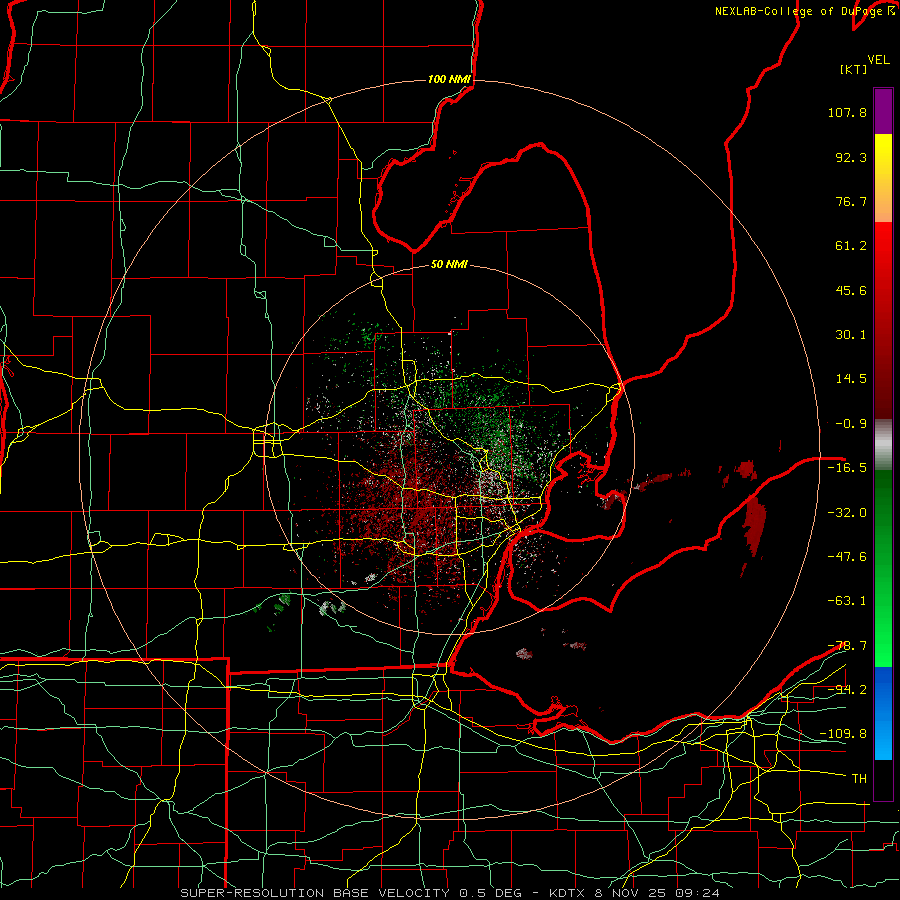Click the -47.6 legend value
This screenshot has width=900, height=900.
847,557
